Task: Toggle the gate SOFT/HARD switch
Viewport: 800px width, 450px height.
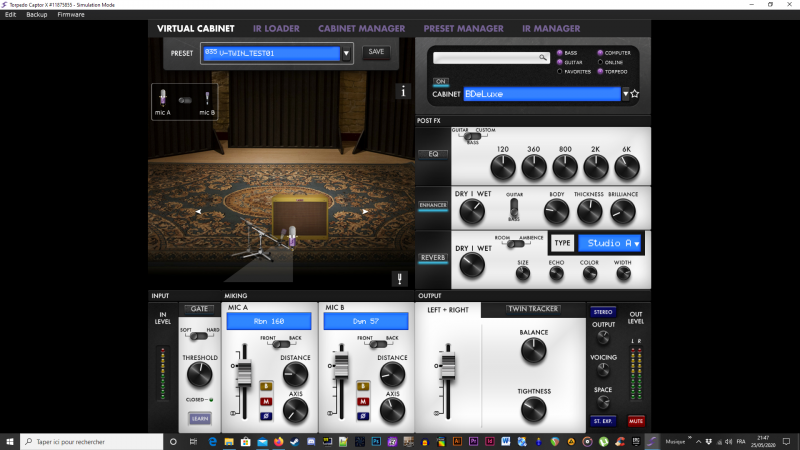Action: tap(199, 336)
